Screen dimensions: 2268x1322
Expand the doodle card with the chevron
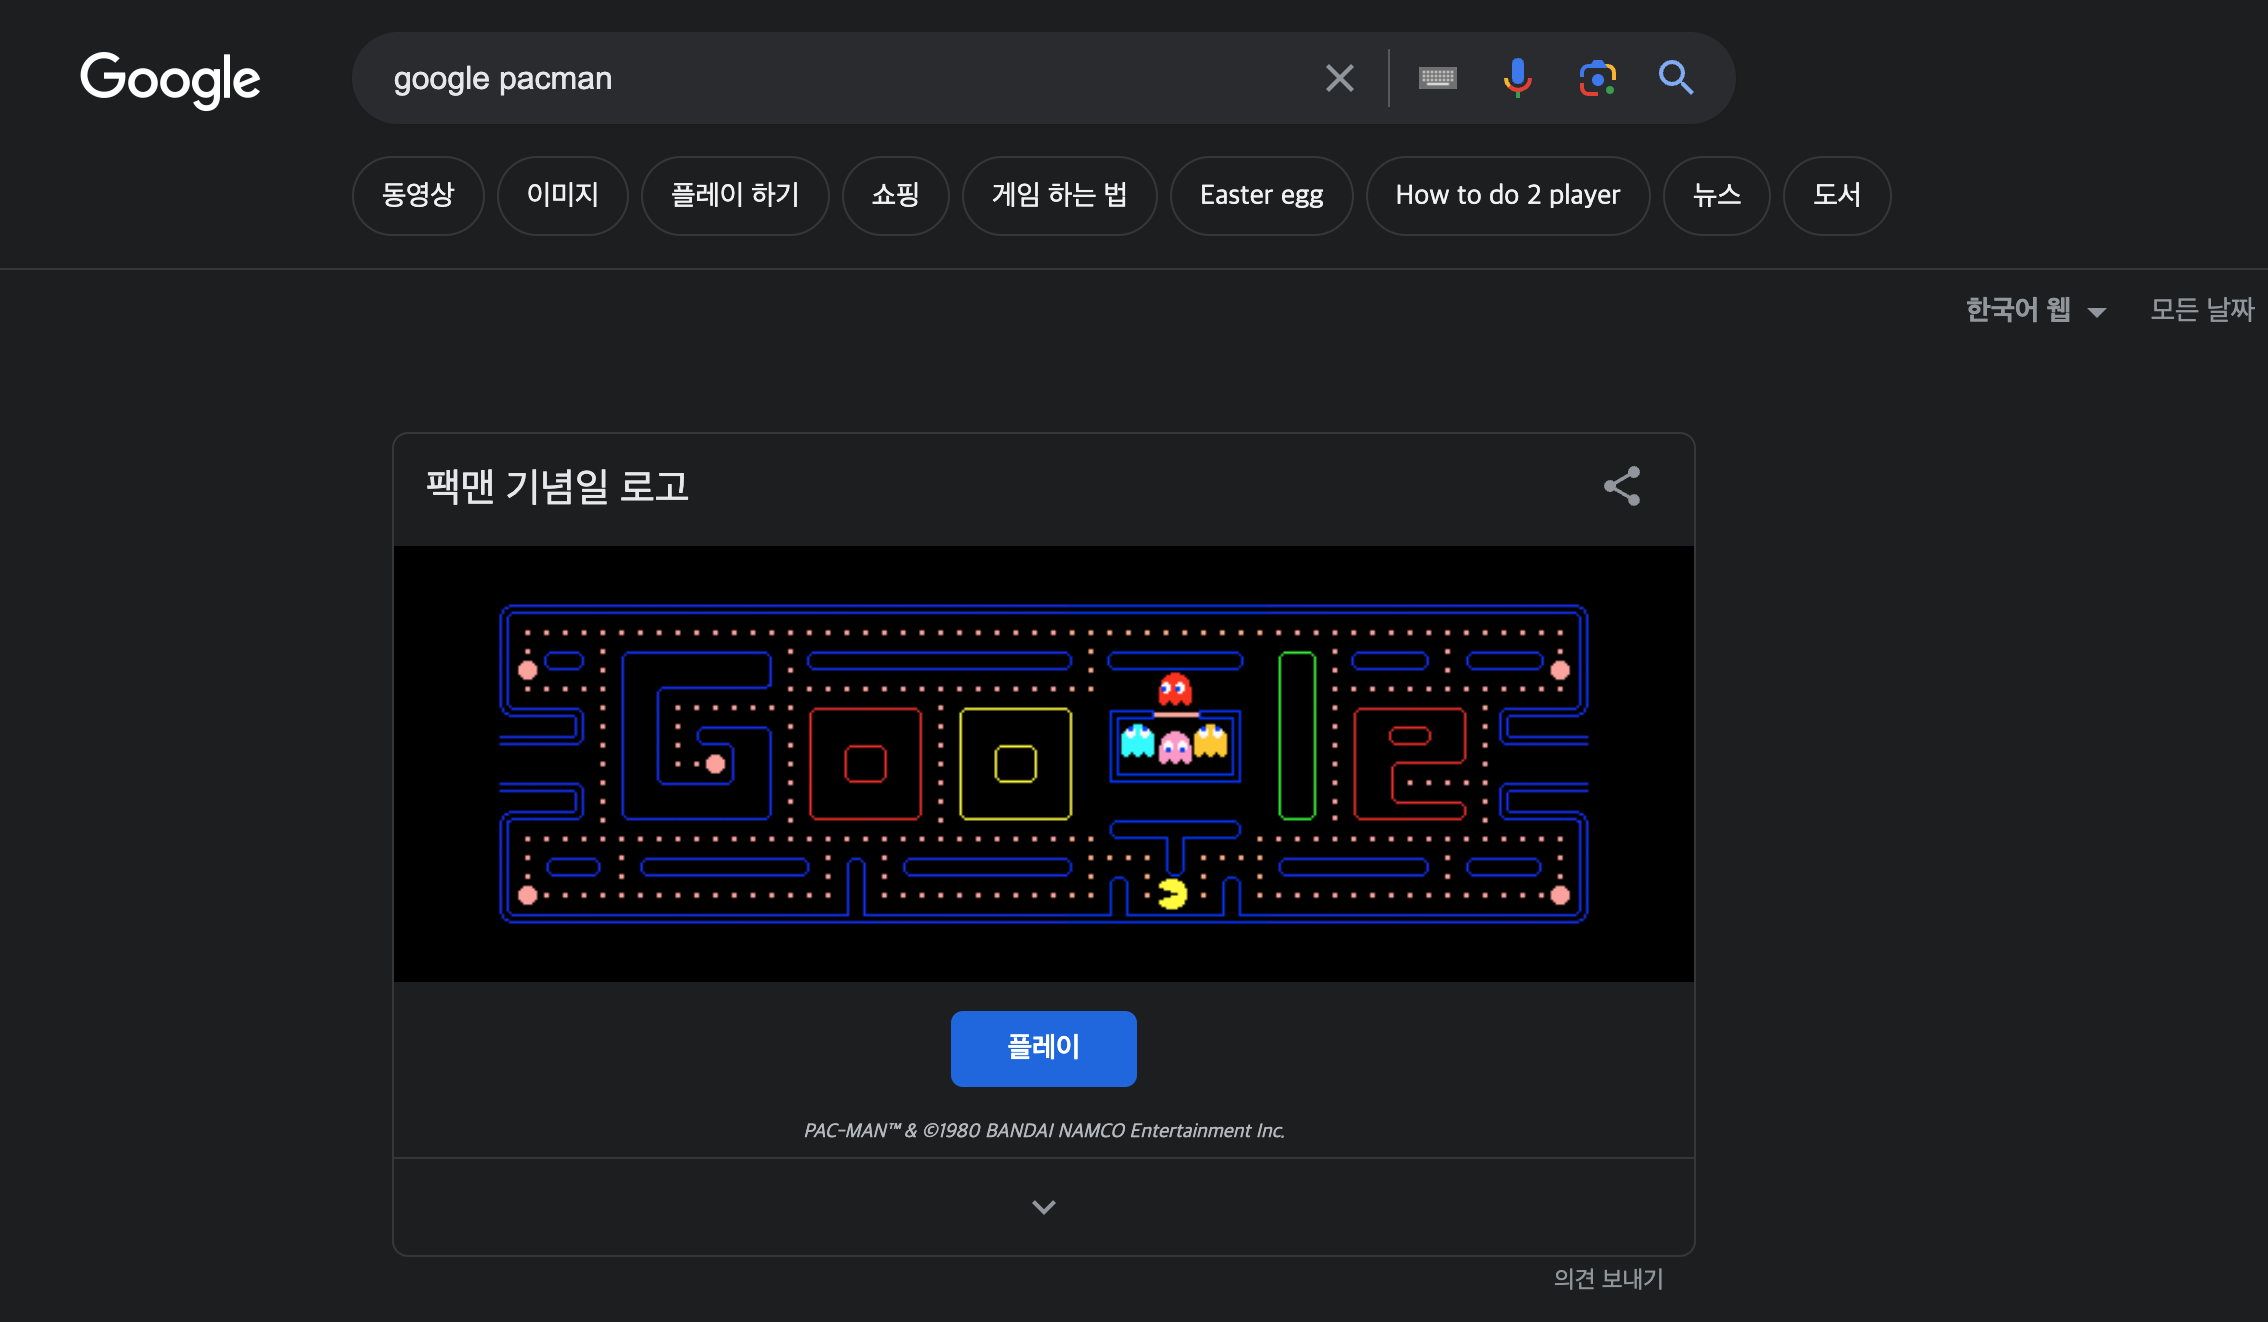(1043, 1207)
